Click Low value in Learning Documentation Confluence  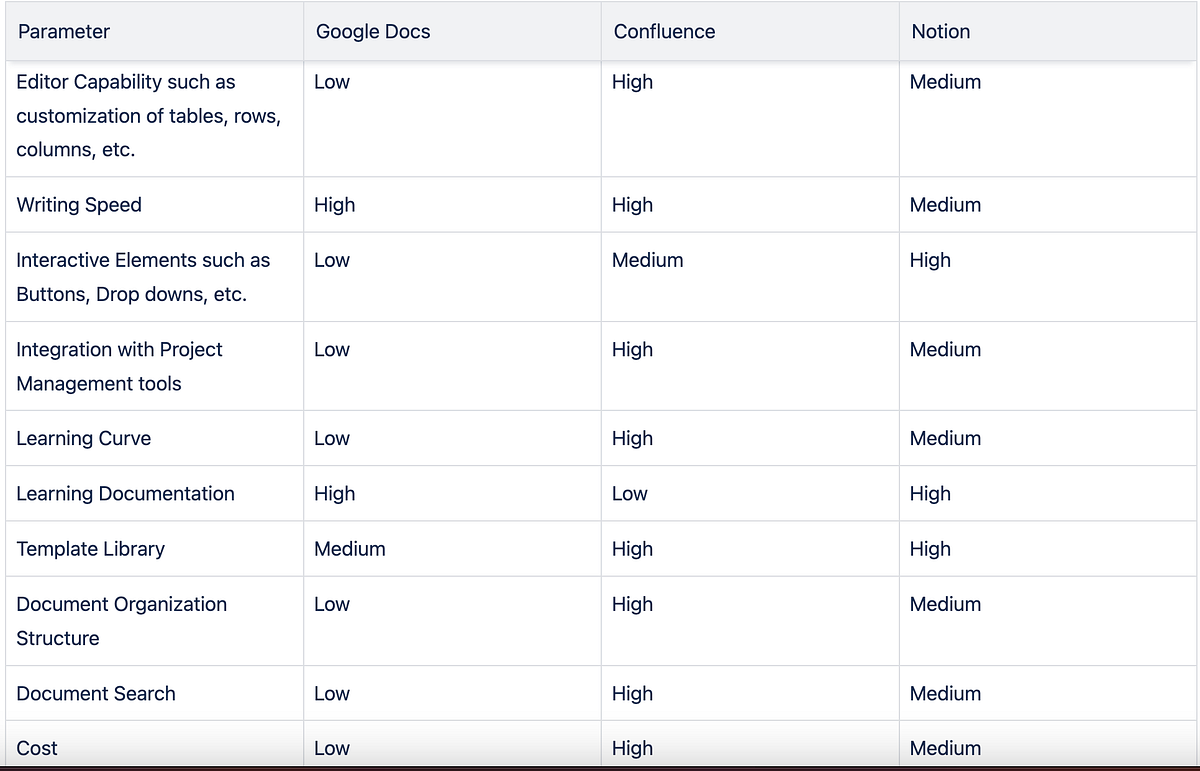tap(630, 494)
